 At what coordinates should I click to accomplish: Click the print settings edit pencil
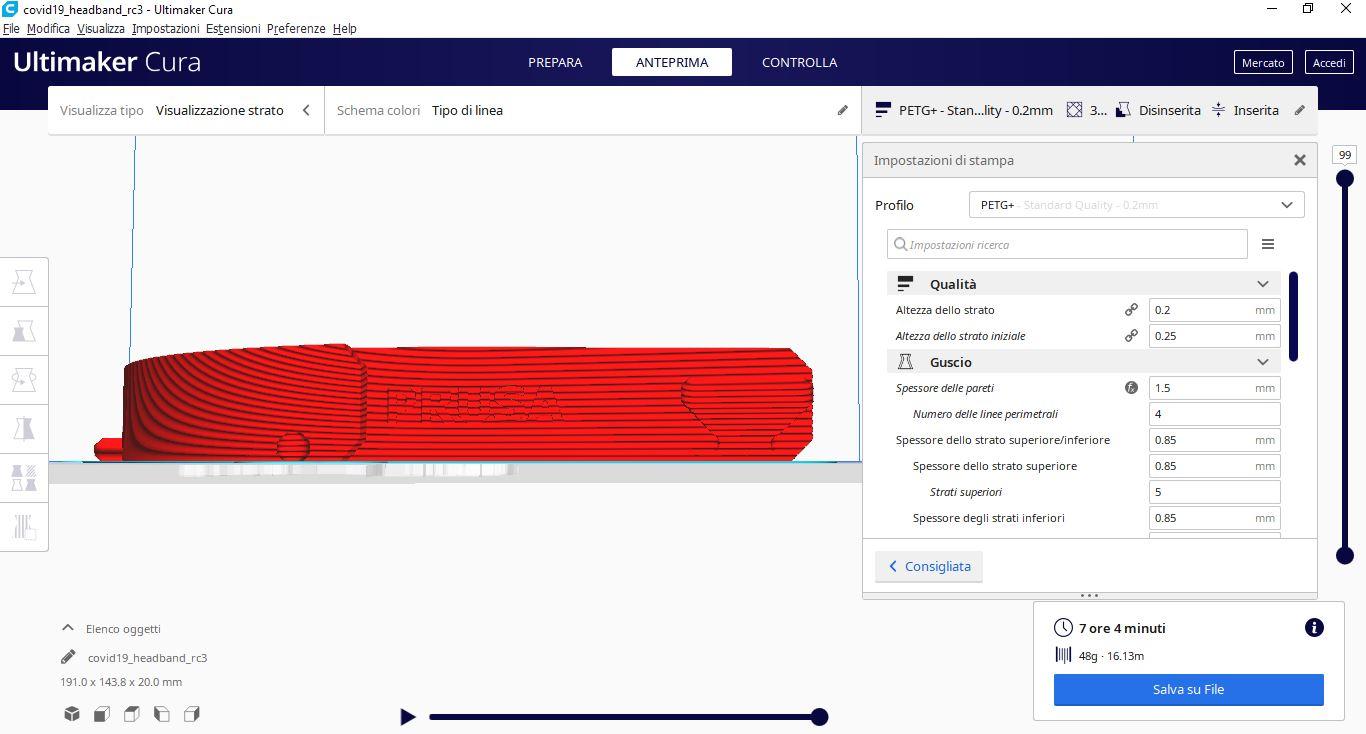[1299, 110]
